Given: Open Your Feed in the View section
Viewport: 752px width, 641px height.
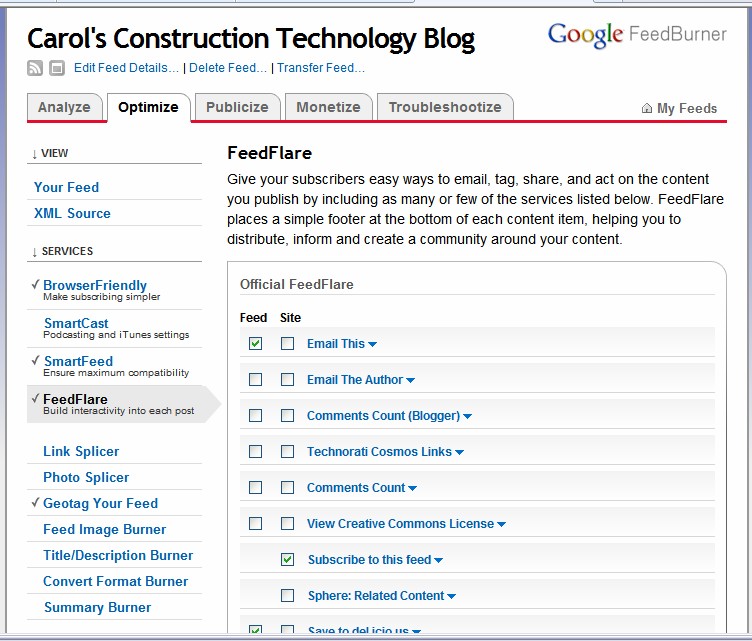Looking at the screenshot, I should [x=67, y=187].
